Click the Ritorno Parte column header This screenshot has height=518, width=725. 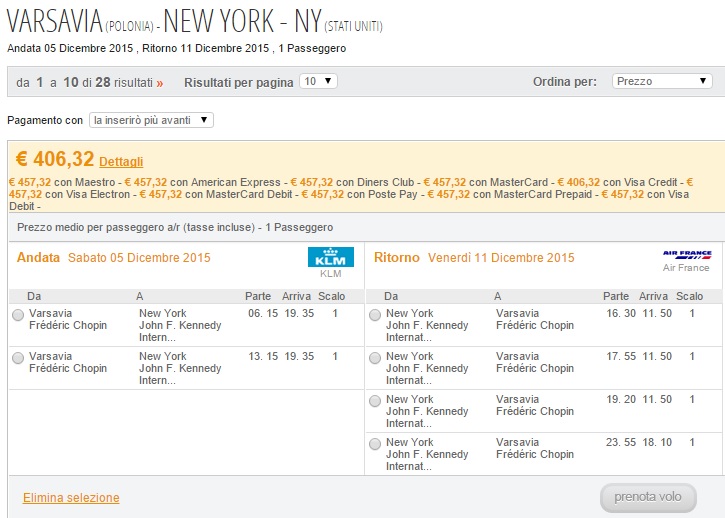[x=616, y=296]
